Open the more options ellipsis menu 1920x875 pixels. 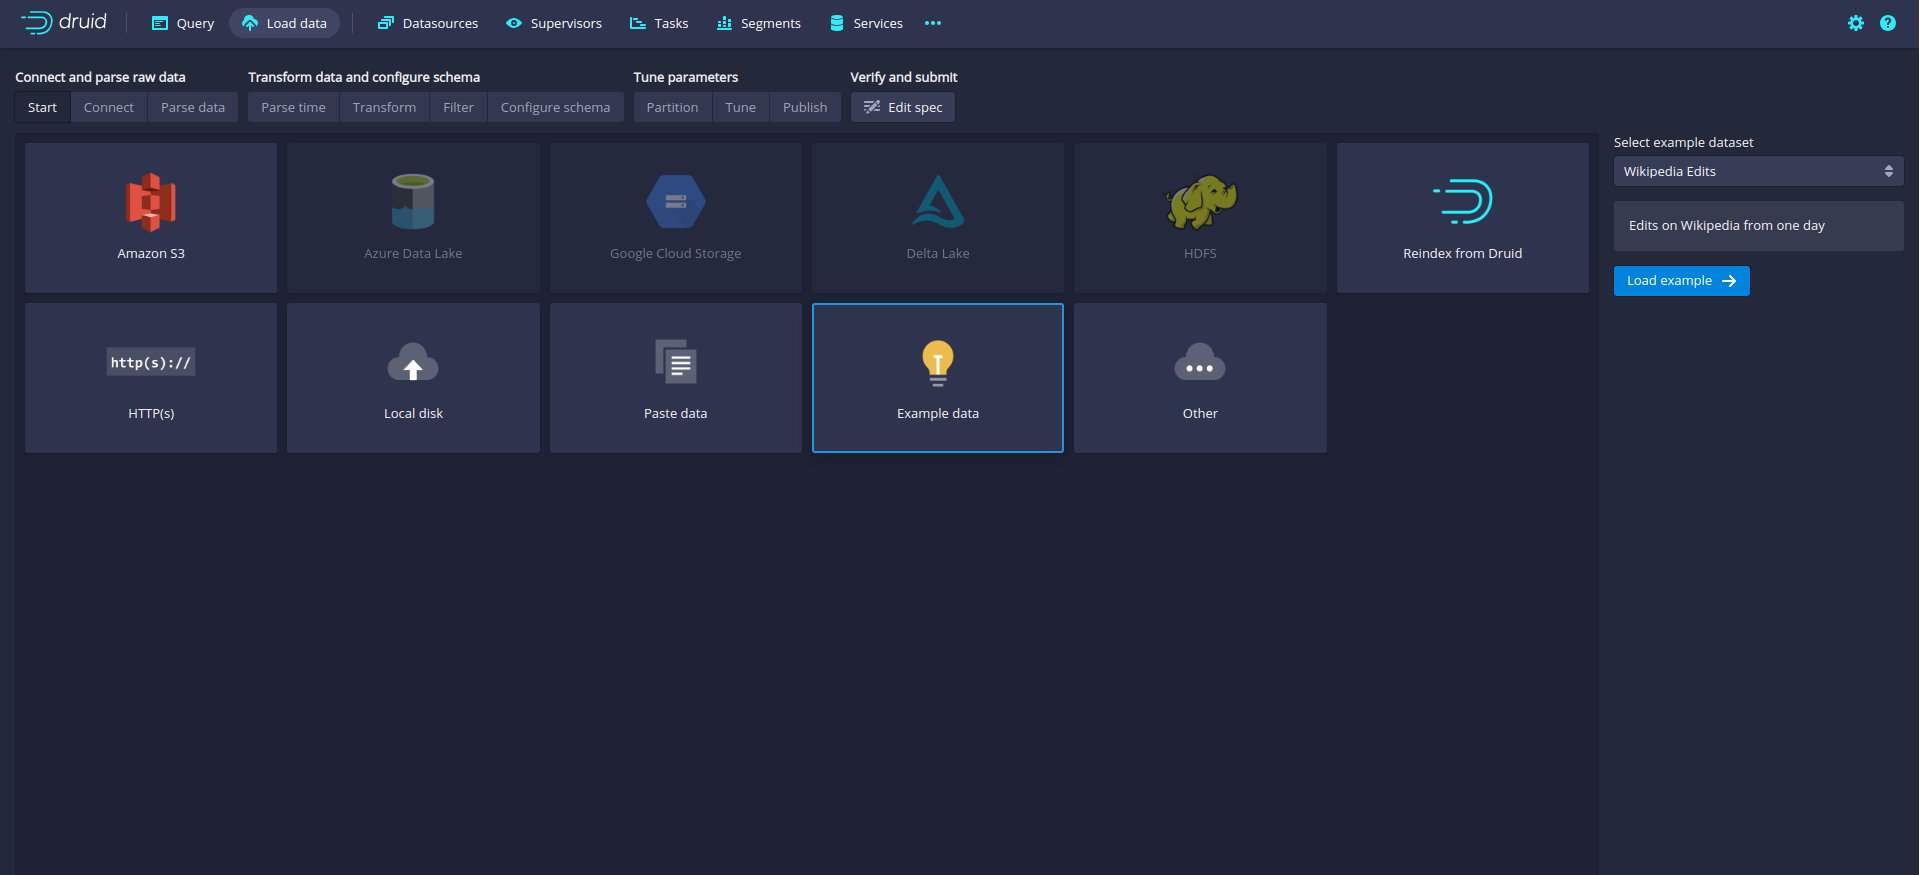[x=933, y=23]
